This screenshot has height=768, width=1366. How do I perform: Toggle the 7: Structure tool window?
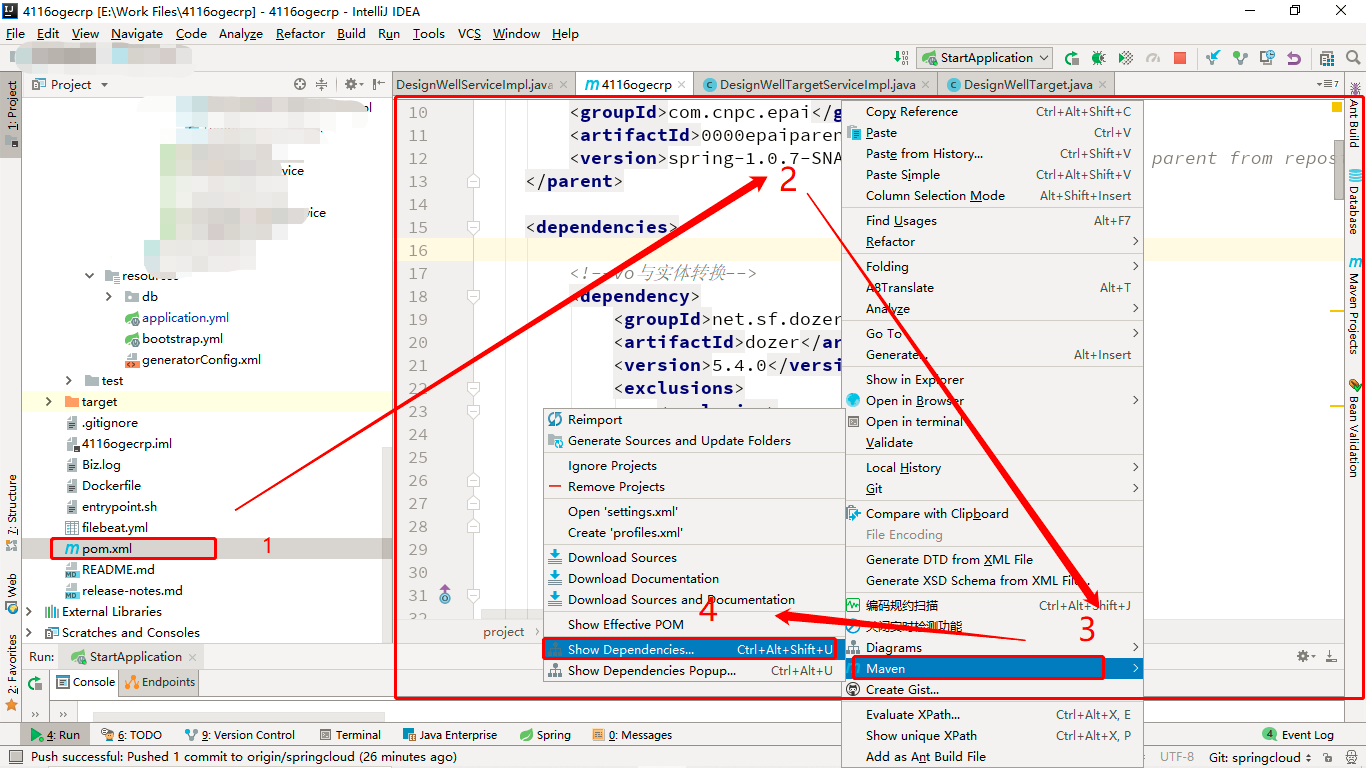tap(11, 513)
